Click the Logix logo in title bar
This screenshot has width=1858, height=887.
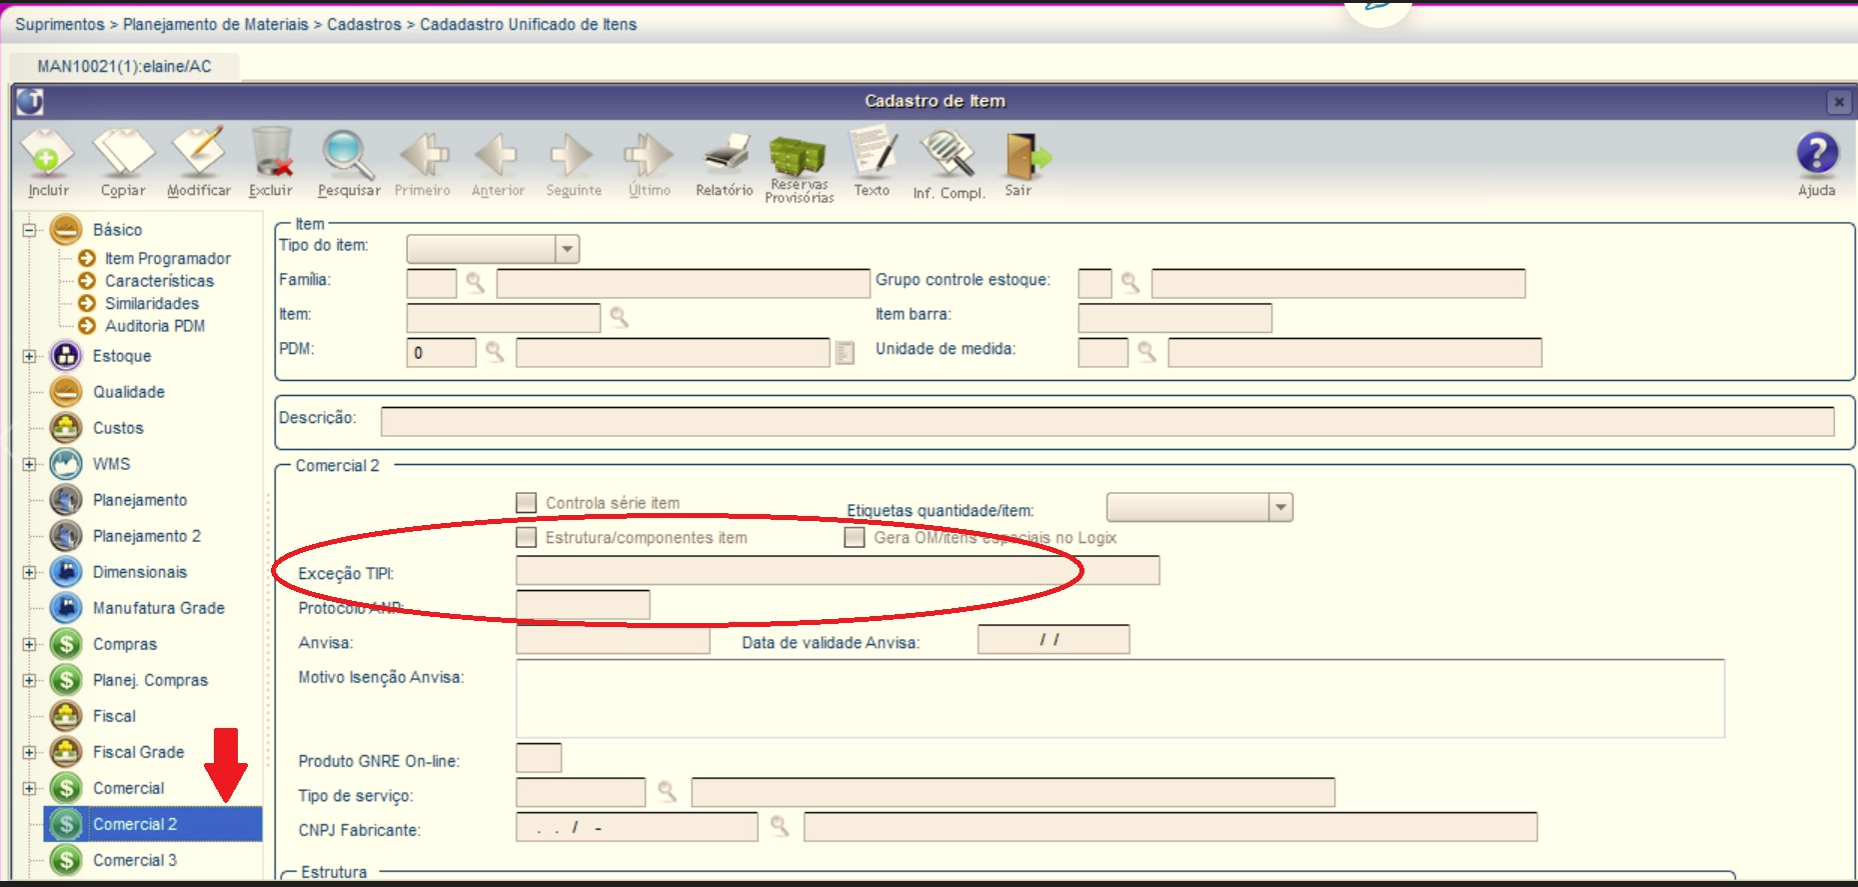(30, 101)
